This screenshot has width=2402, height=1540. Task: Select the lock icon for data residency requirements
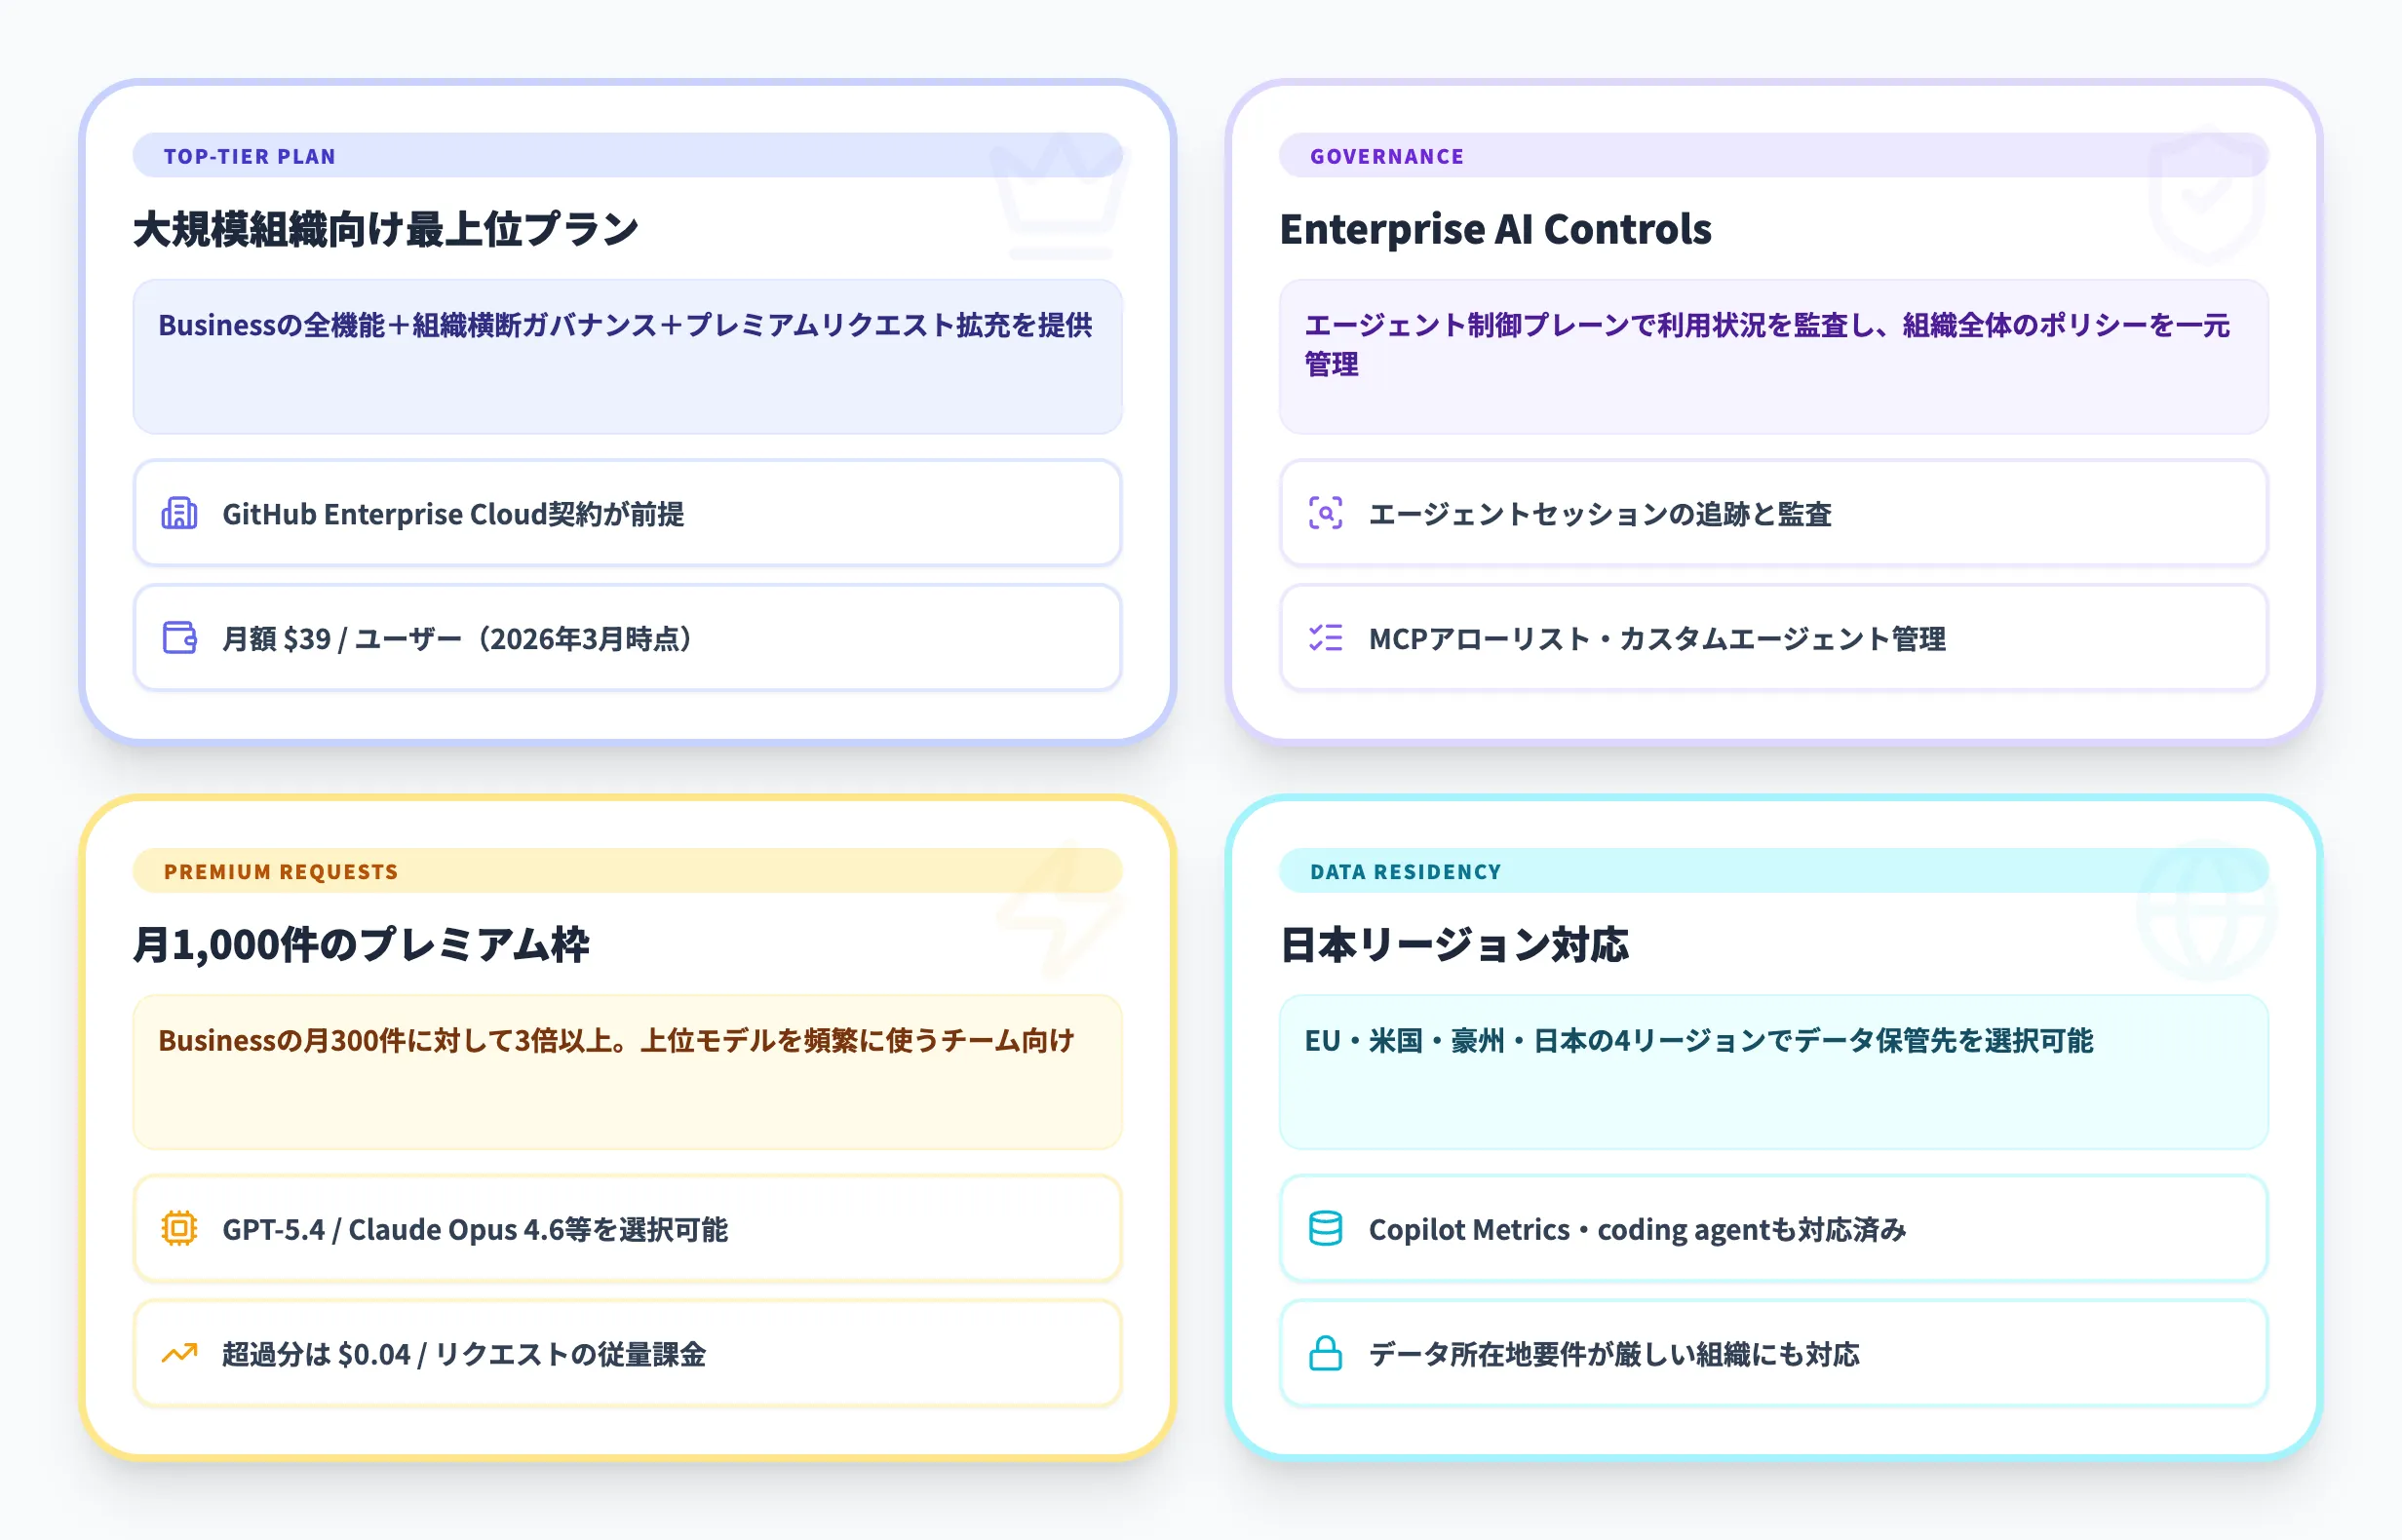[x=1325, y=1354]
